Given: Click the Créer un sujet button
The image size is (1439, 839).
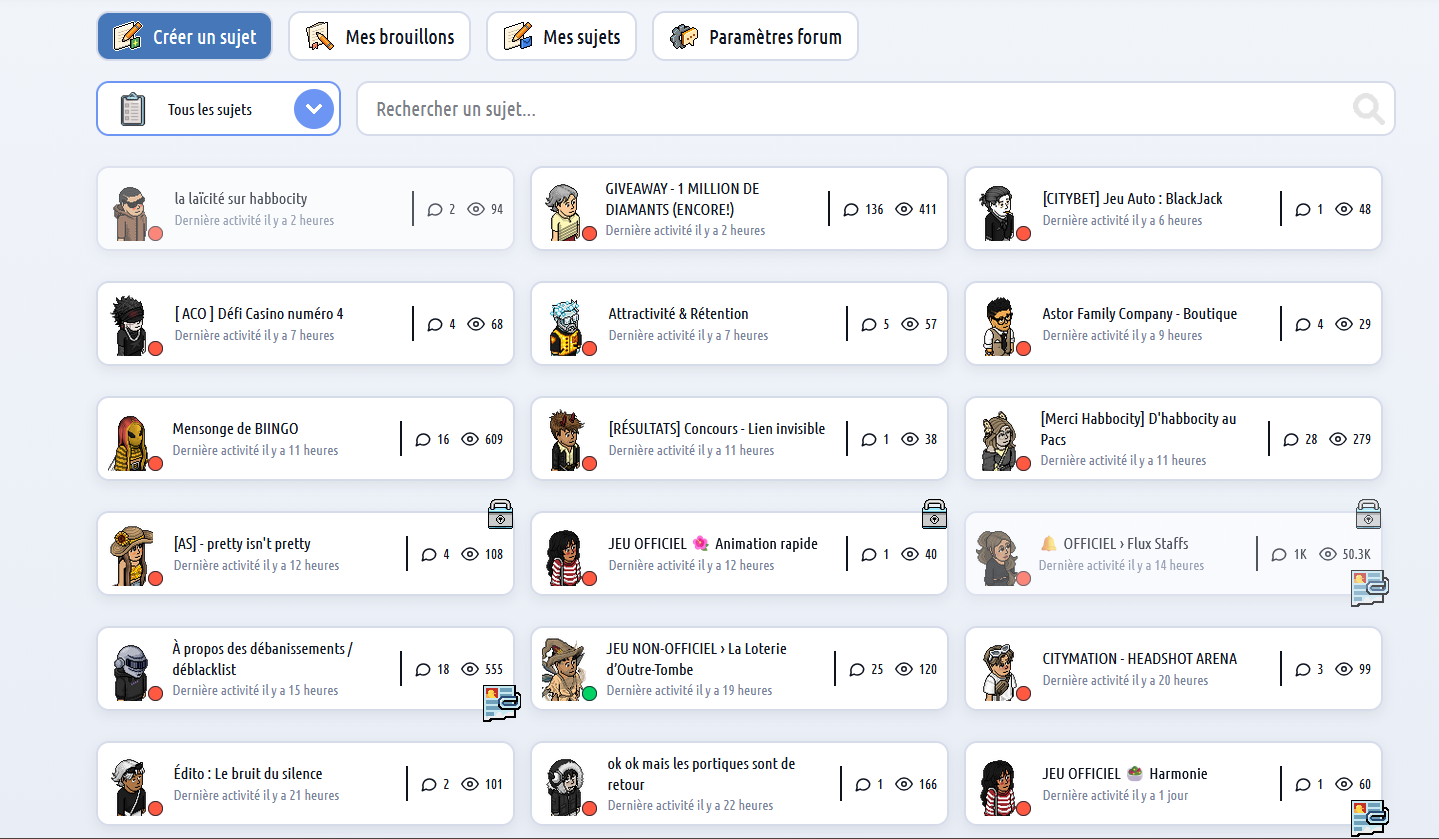Looking at the screenshot, I should [x=184, y=37].
